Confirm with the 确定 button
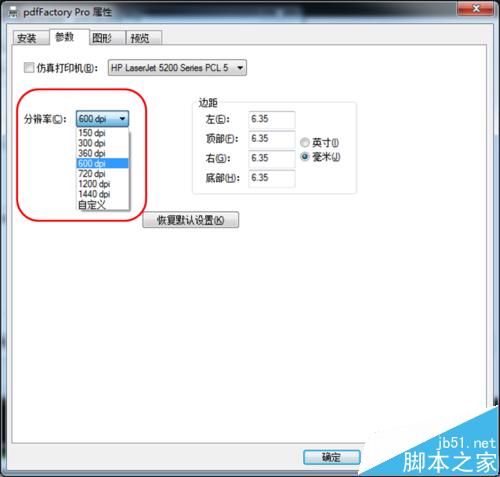Image resolution: width=500 pixels, height=477 pixels. (332, 457)
